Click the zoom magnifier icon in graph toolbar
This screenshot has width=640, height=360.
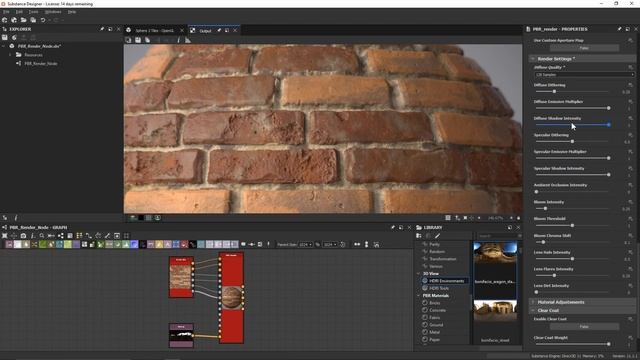point(42,236)
